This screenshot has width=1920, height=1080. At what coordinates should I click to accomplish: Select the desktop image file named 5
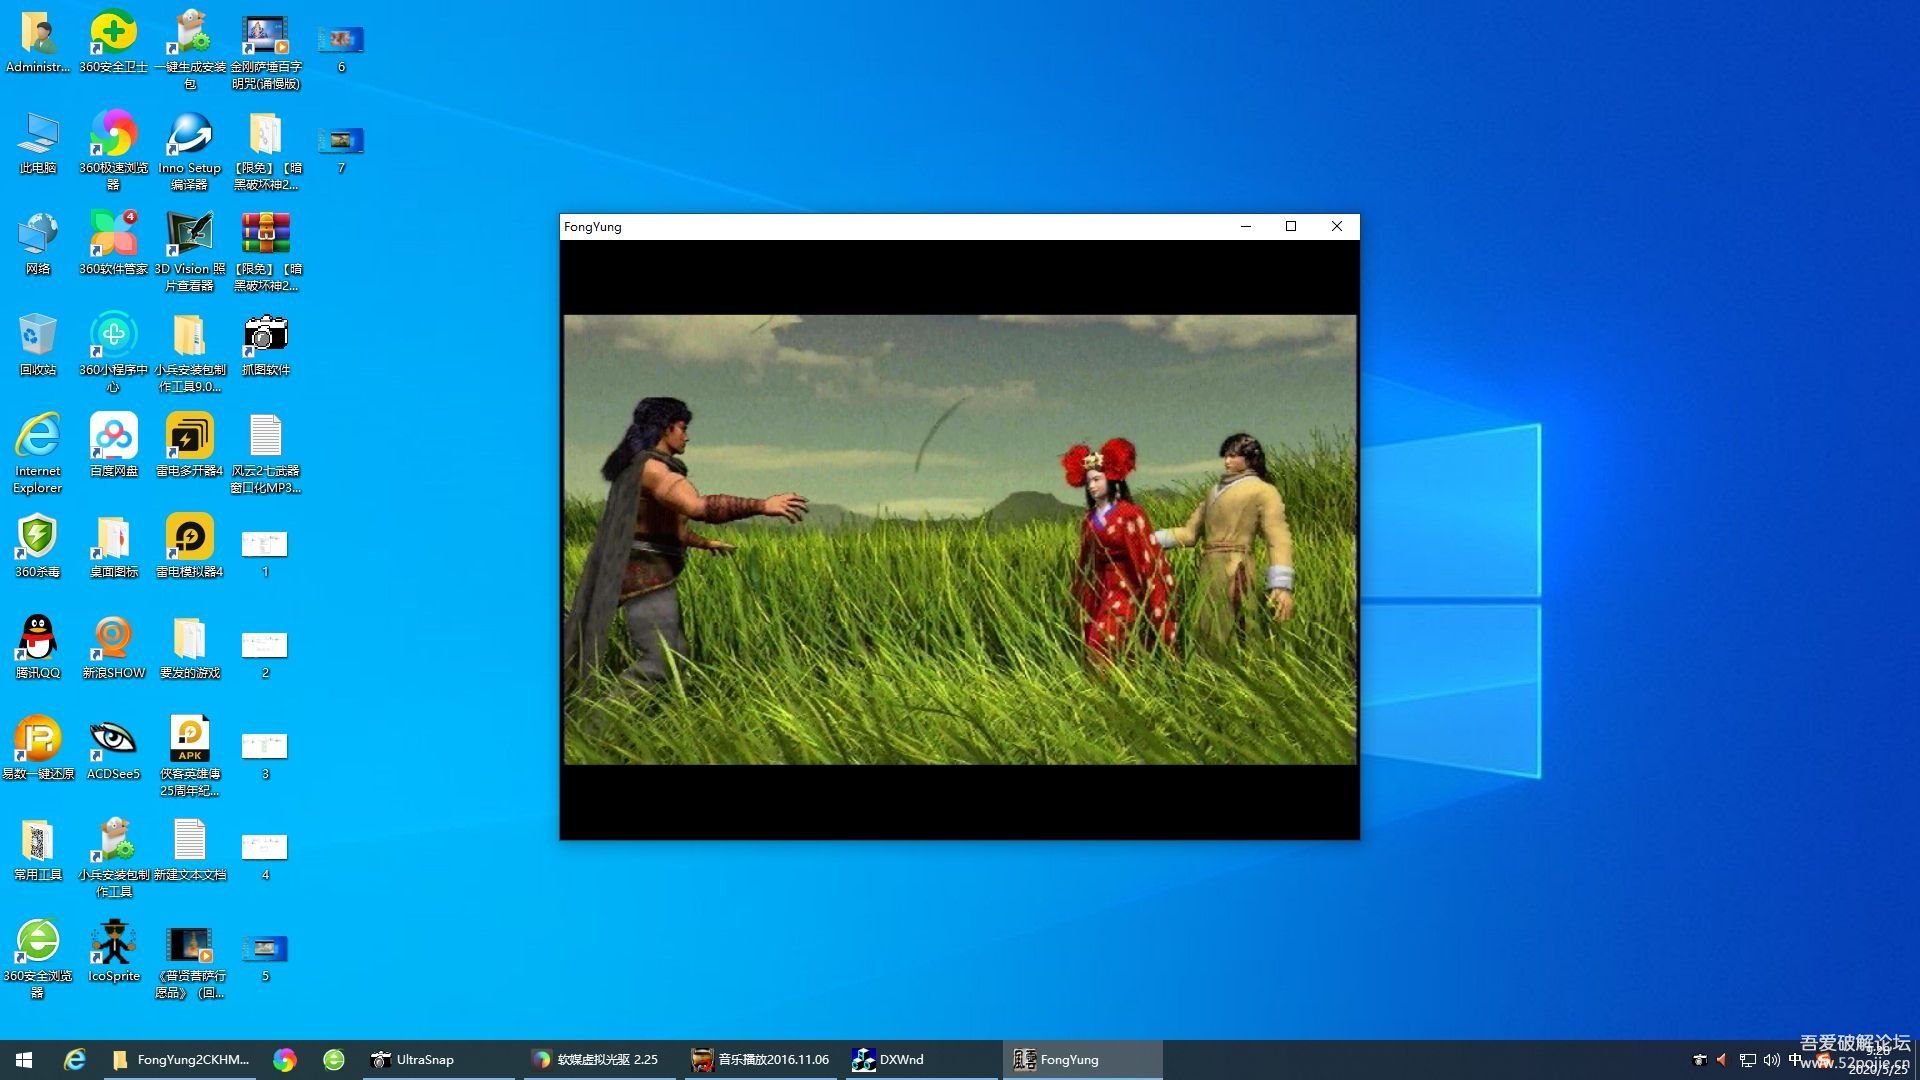[x=265, y=957]
